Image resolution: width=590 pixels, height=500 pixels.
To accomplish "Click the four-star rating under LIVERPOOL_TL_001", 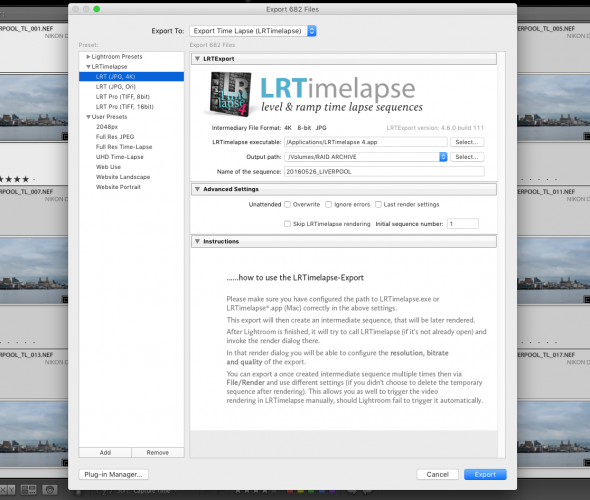I will click(x=14, y=179).
